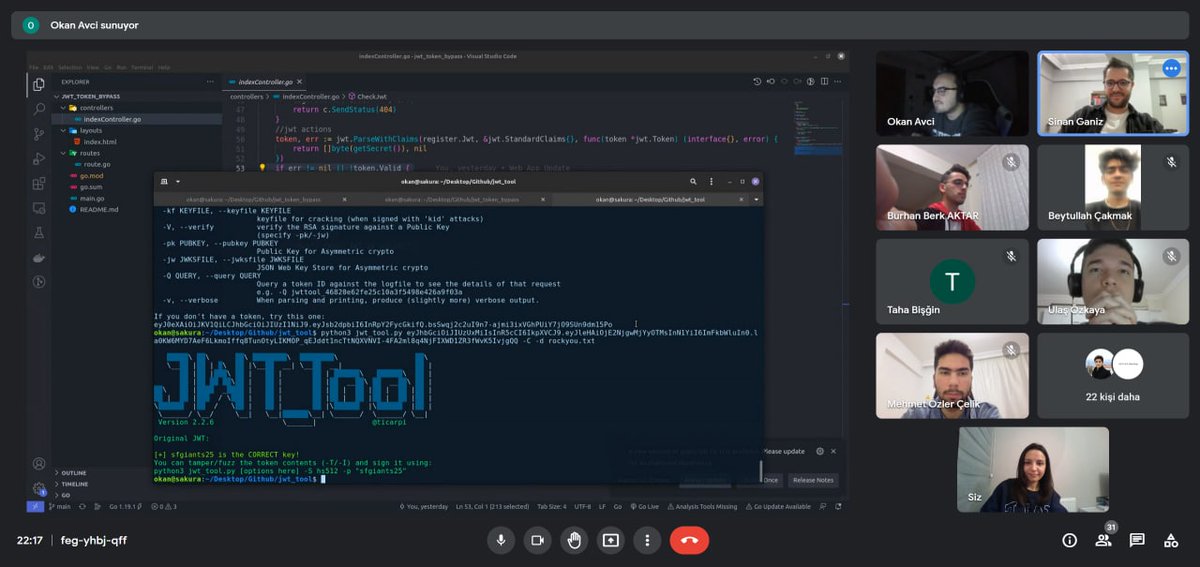Open the VS Code File menu
This screenshot has height=567, width=1200.
point(34,67)
